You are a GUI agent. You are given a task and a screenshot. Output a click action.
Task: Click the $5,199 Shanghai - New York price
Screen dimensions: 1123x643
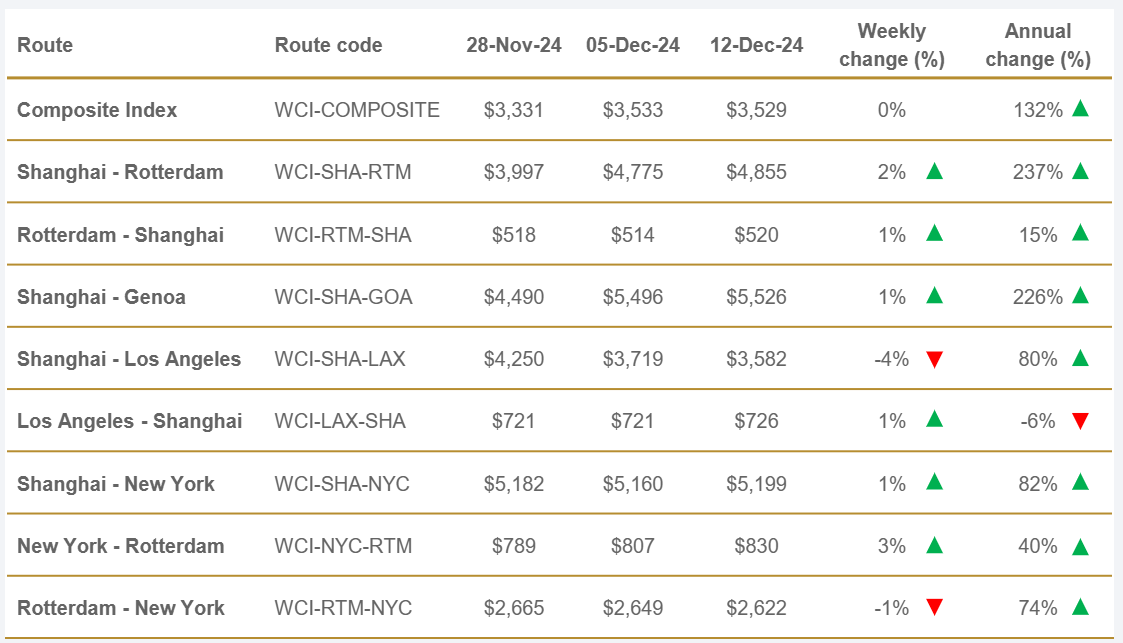(756, 484)
